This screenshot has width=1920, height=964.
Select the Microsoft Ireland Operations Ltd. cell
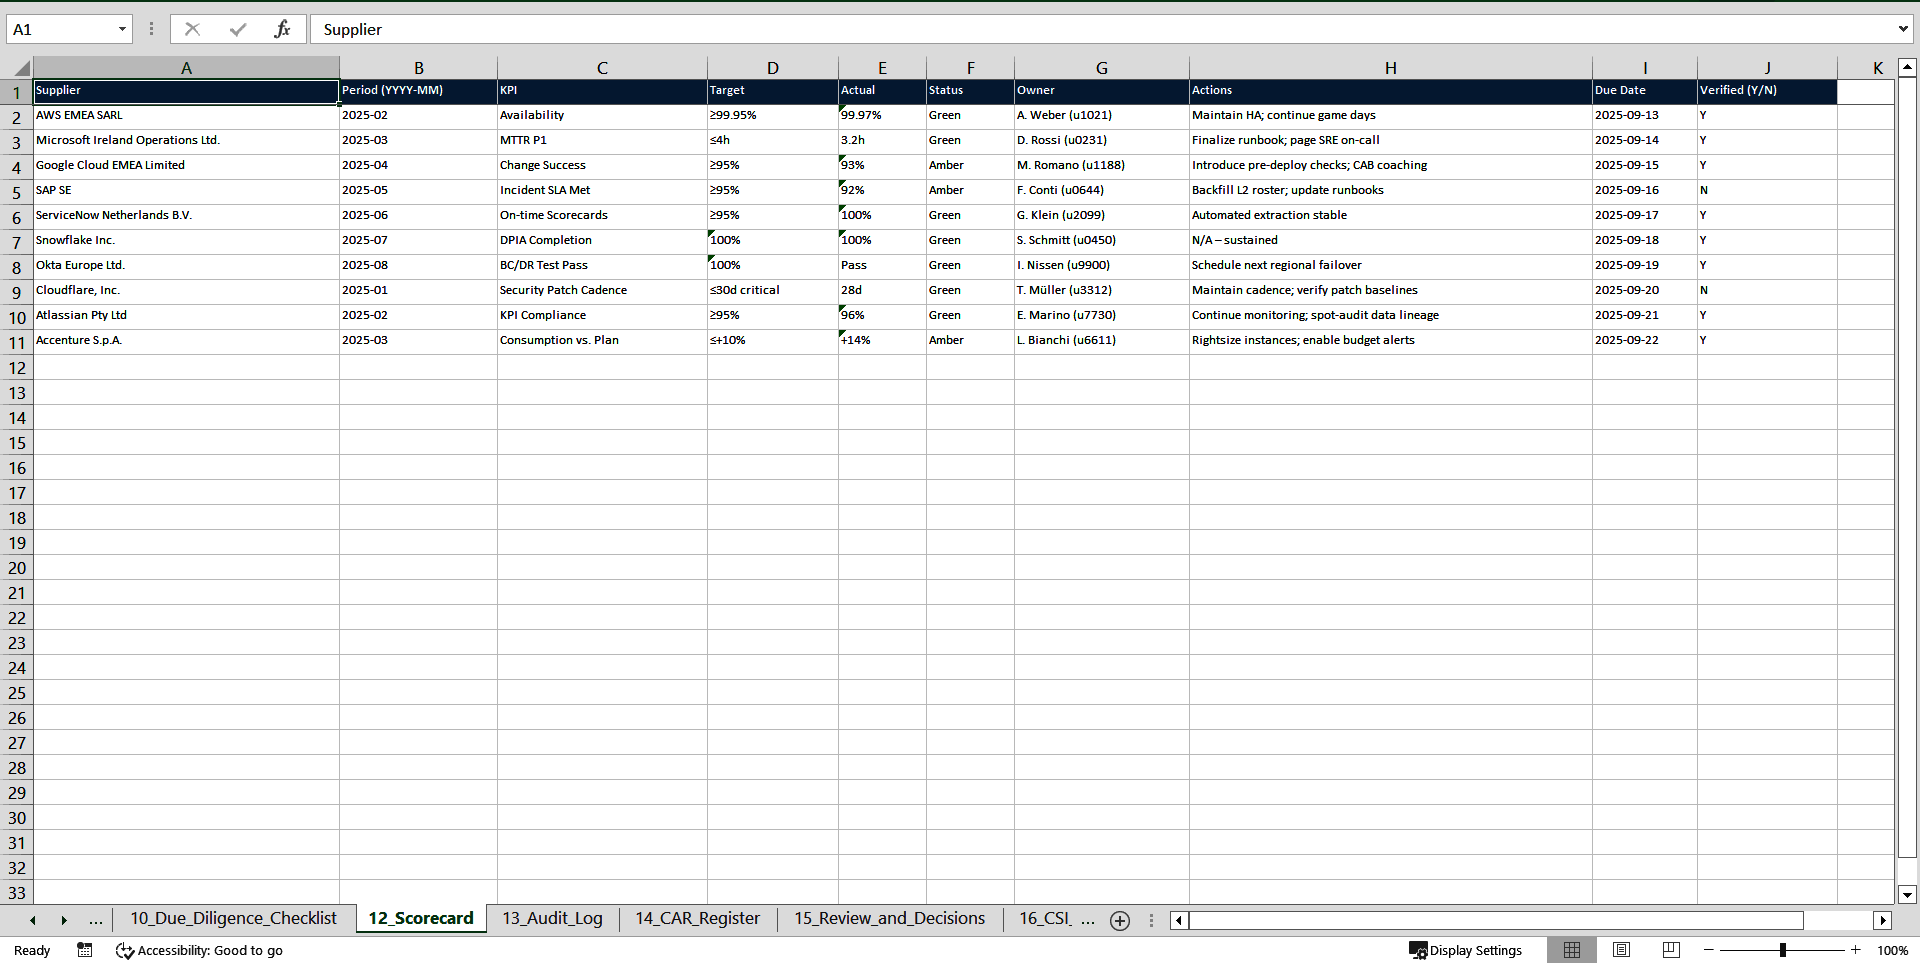coord(186,141)
